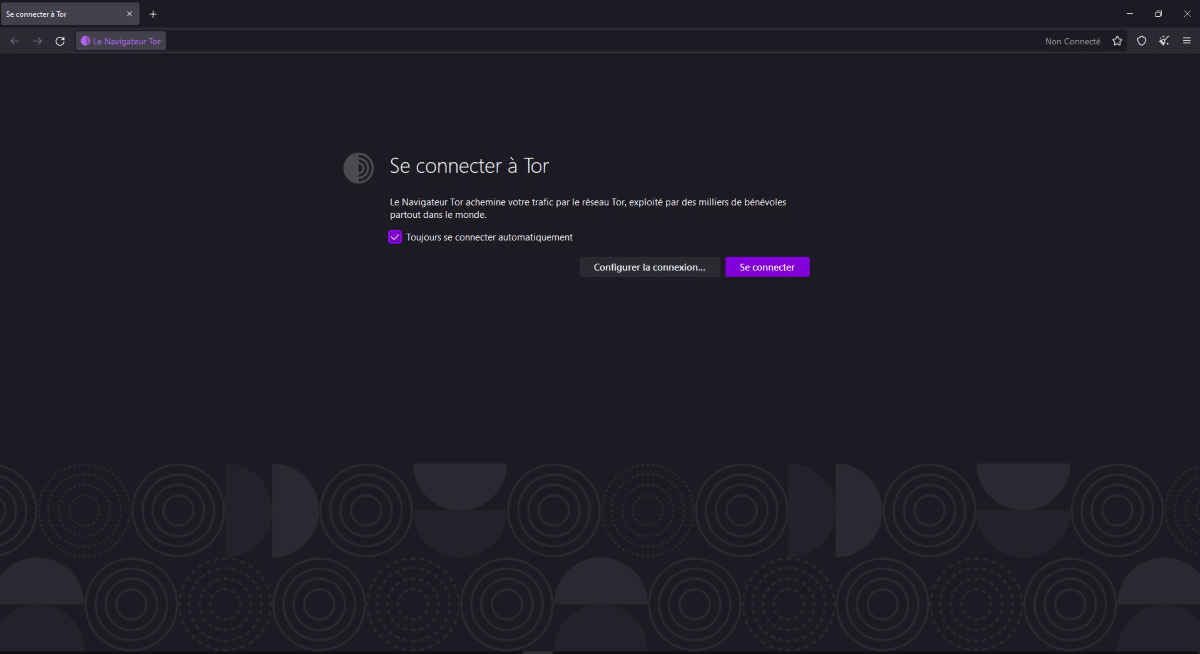
Task: Open the shield security level icon
Action: [x=1141, y=41]
